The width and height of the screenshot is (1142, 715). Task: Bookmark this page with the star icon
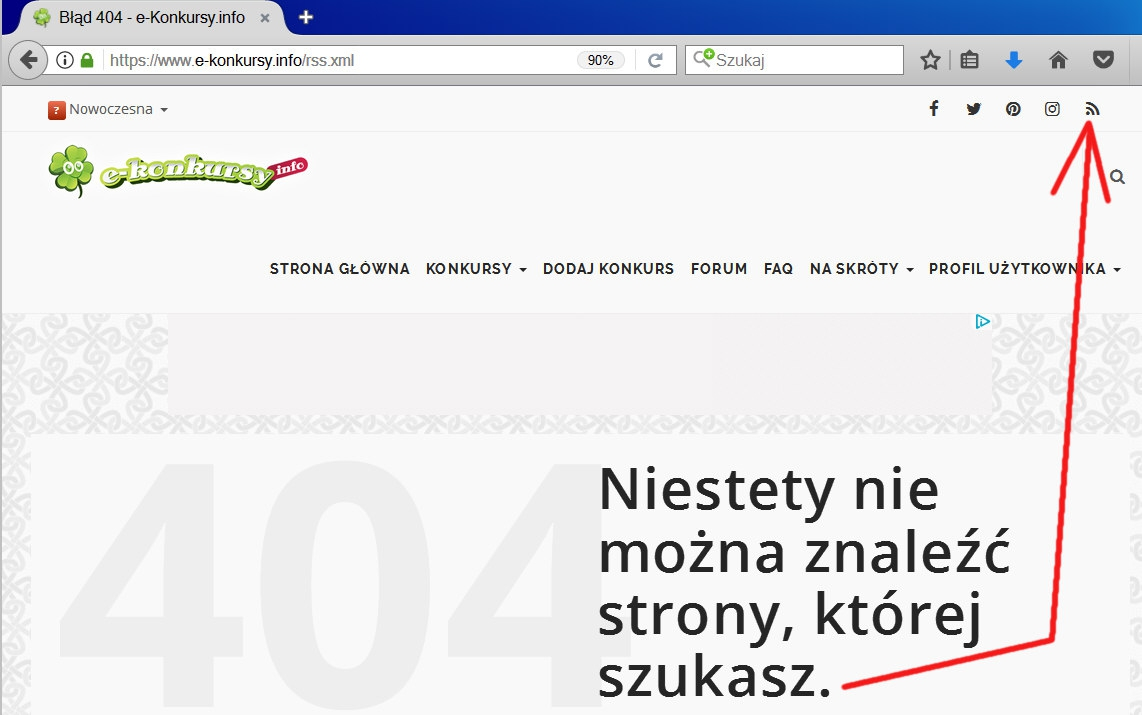coord(930,60)
